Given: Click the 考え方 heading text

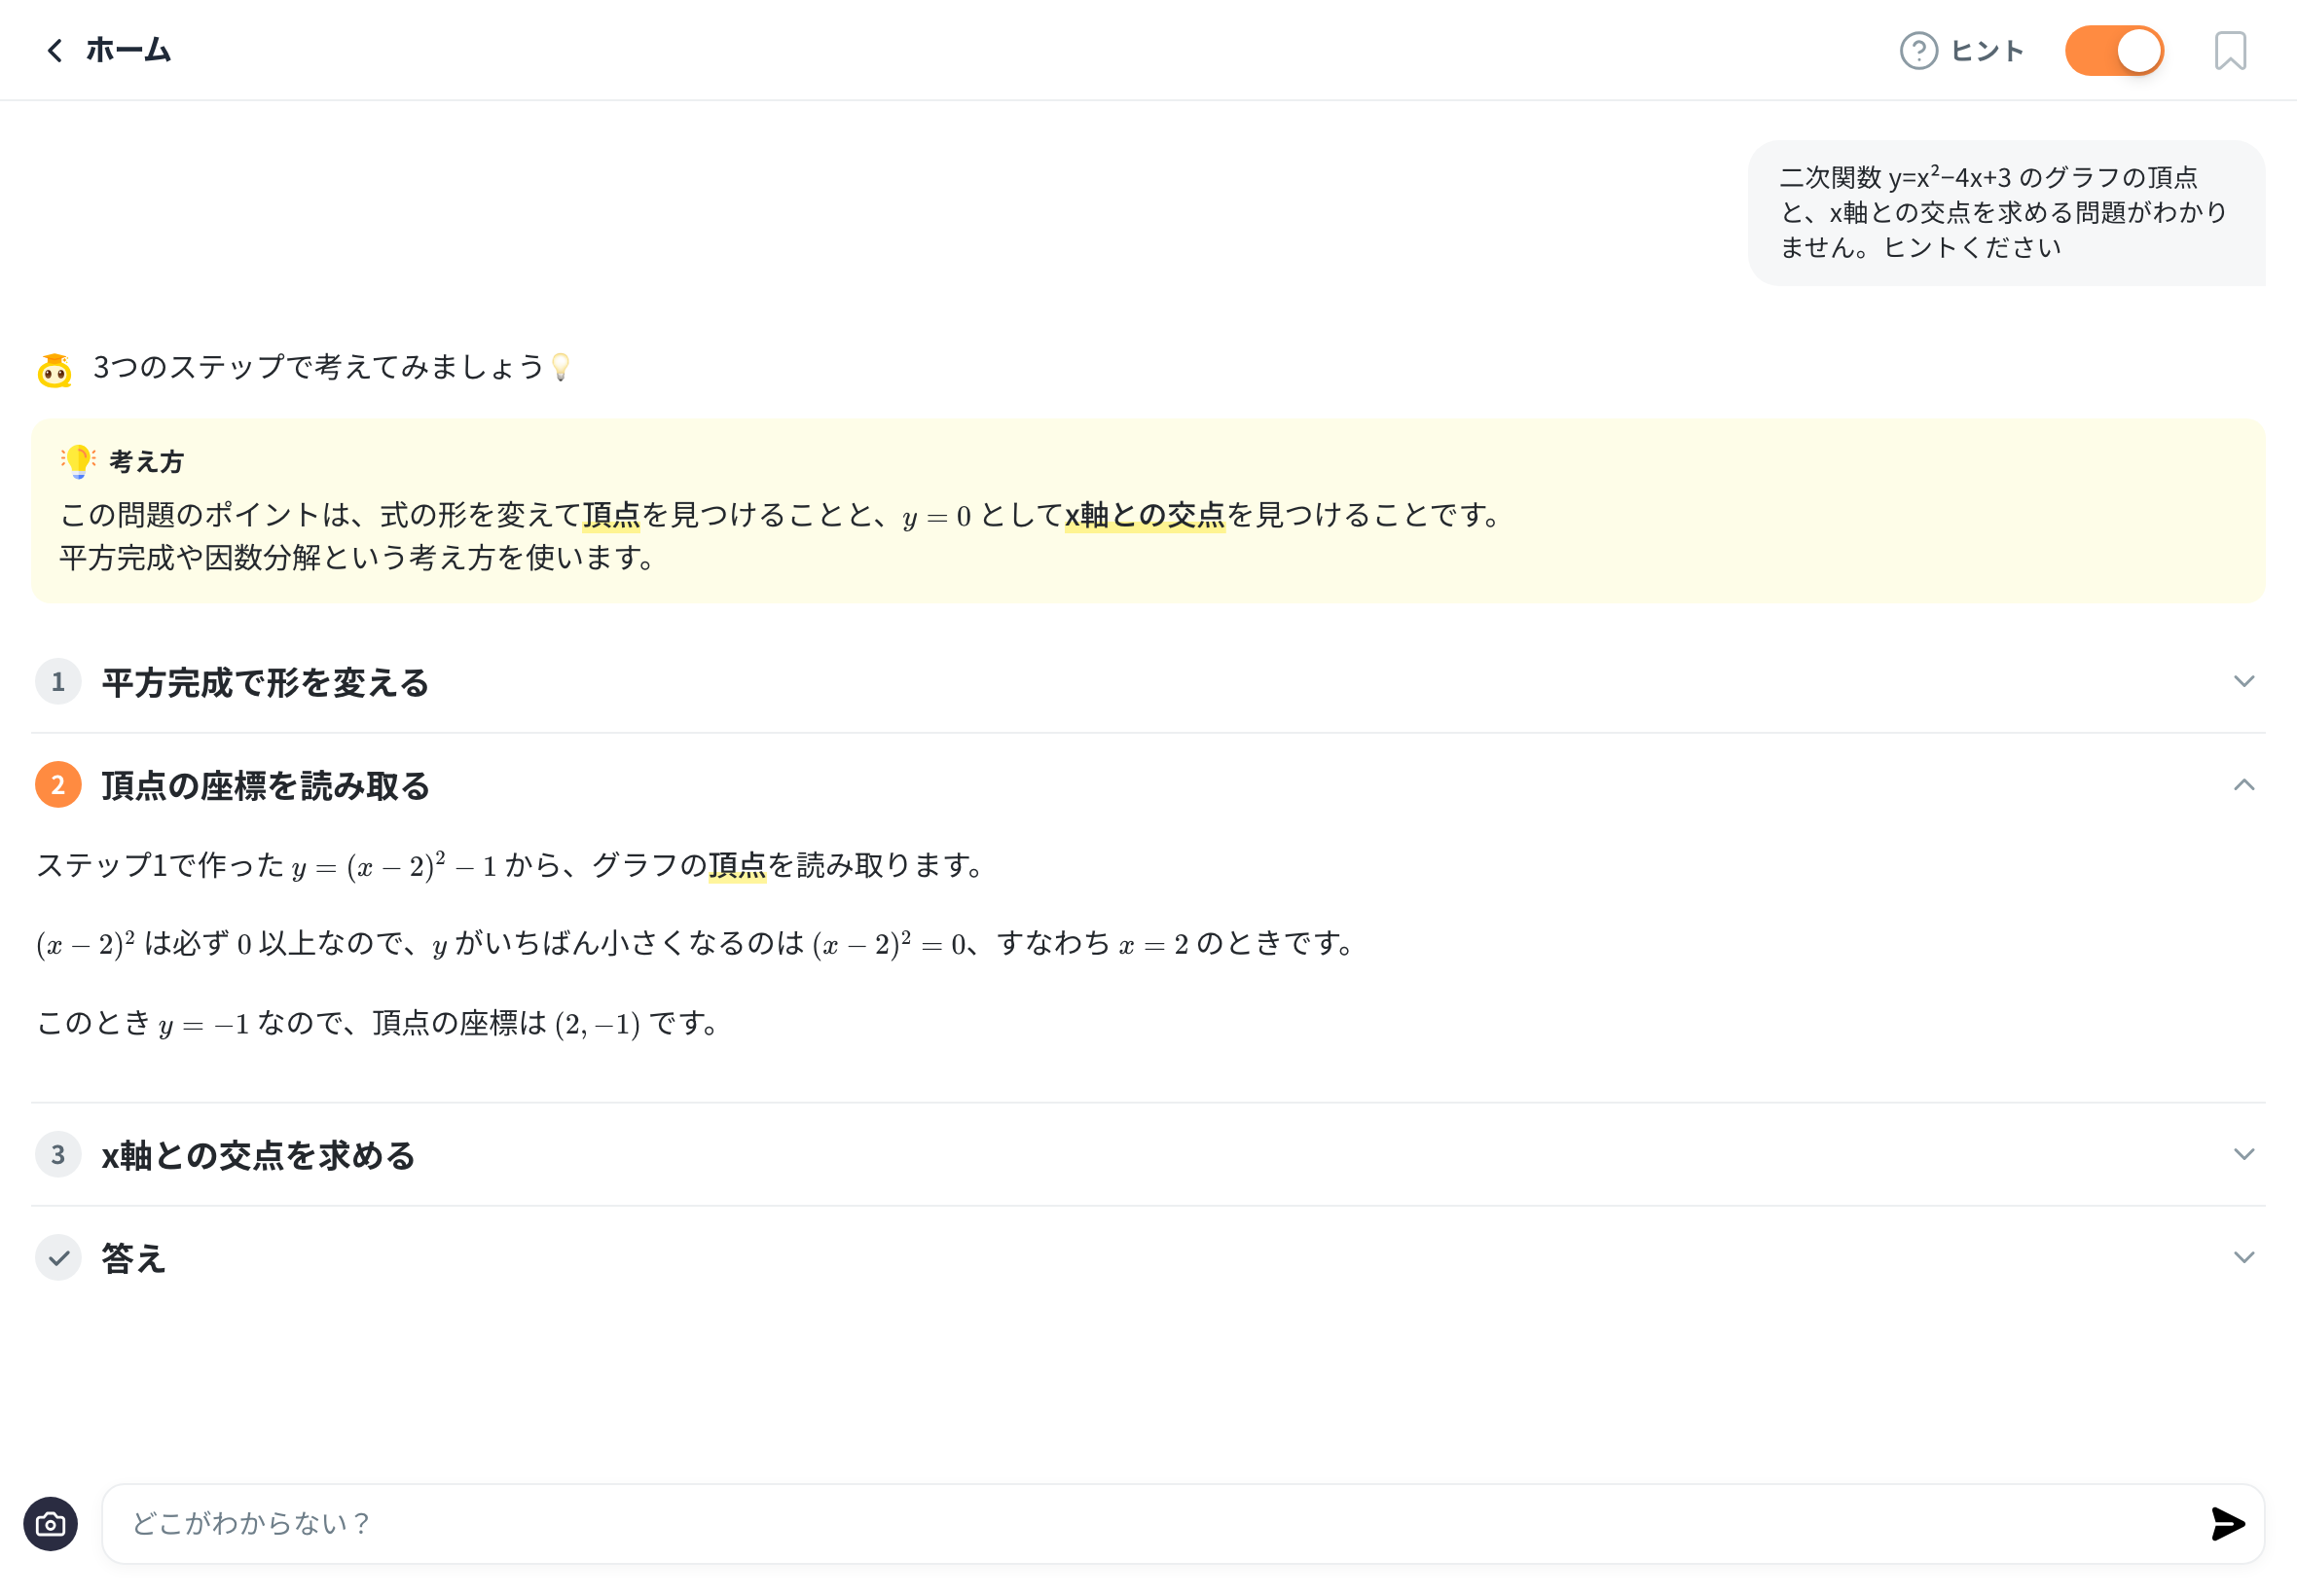Looking at the screenshot, I should click(146, 462).
